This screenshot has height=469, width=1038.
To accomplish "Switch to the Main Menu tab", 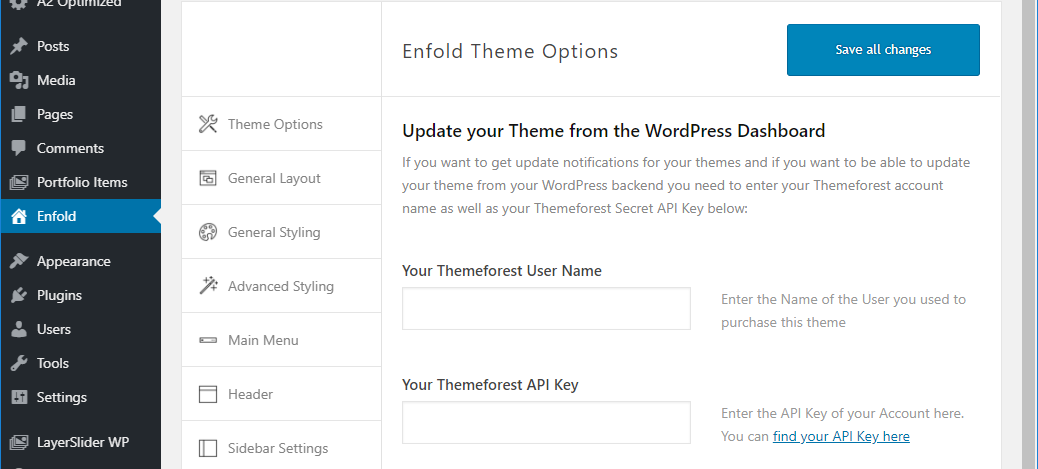I will pos(263,340).
